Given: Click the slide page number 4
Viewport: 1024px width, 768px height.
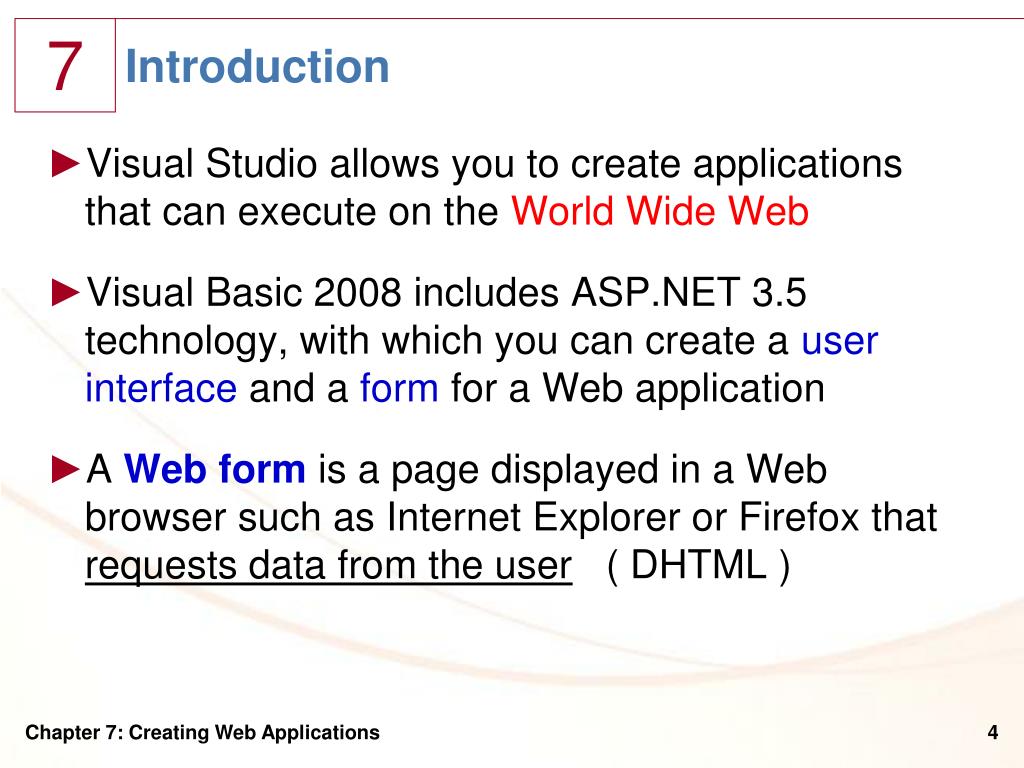Looking at the screenshot, I should (x=993, y=733).
